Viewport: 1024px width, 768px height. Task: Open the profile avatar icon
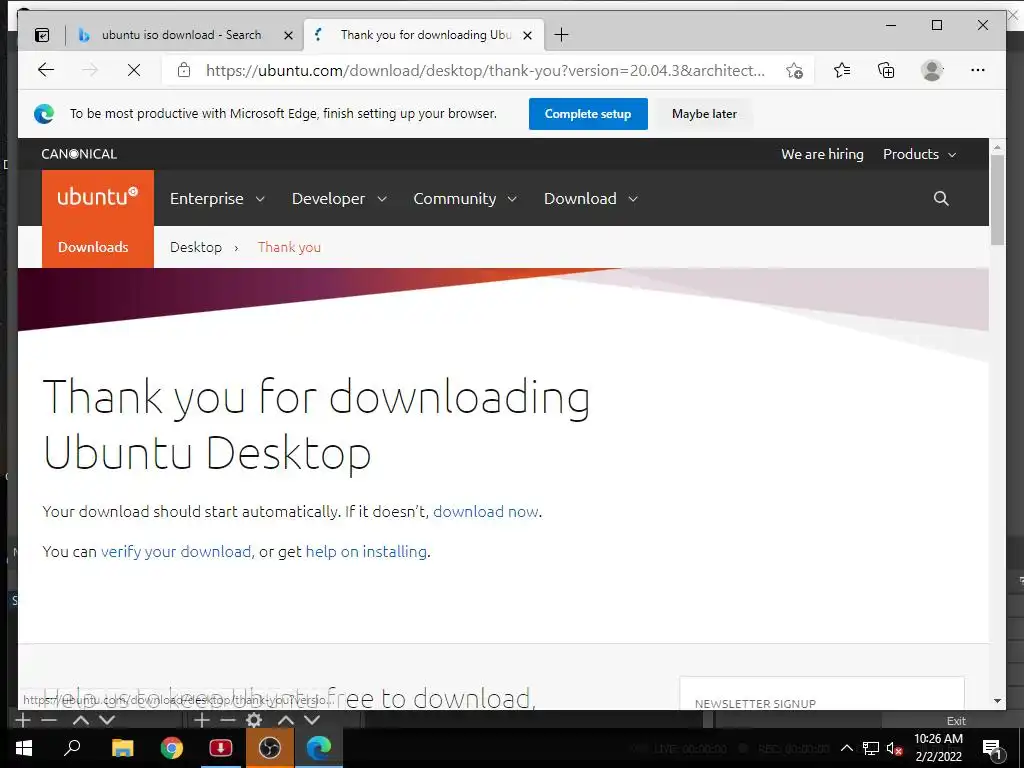point(932,70)
